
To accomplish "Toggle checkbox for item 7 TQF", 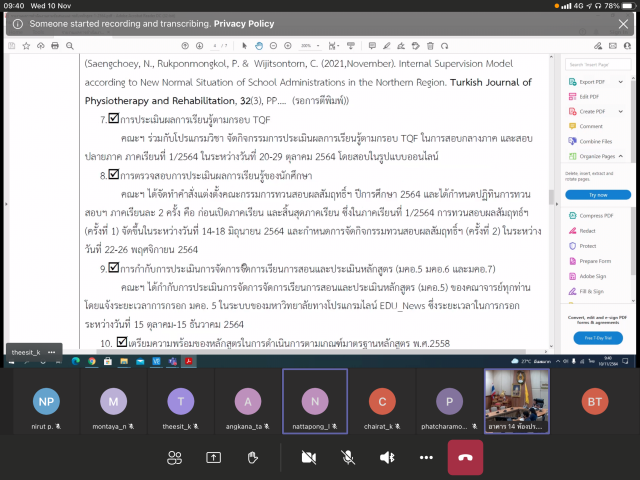I will 113,119.
